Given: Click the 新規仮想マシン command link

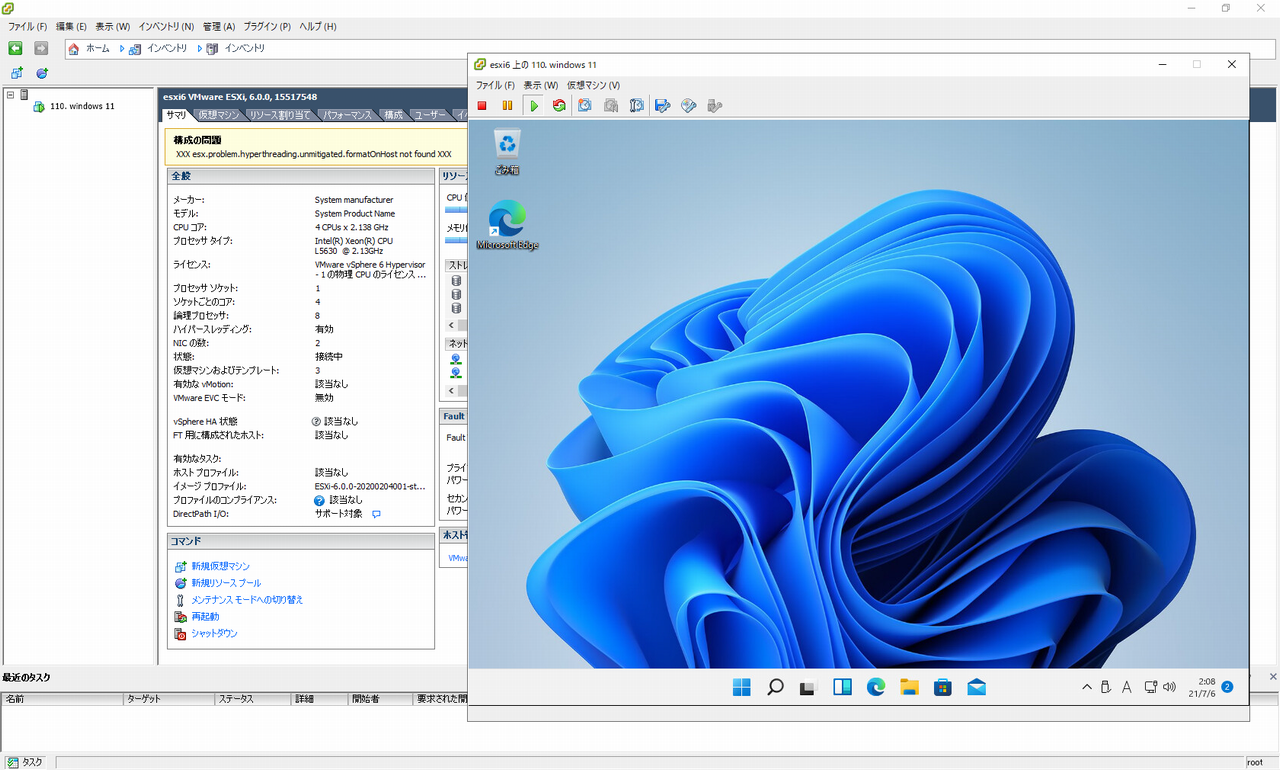Looking at the screenshot, I should click(x=220, y=566).
